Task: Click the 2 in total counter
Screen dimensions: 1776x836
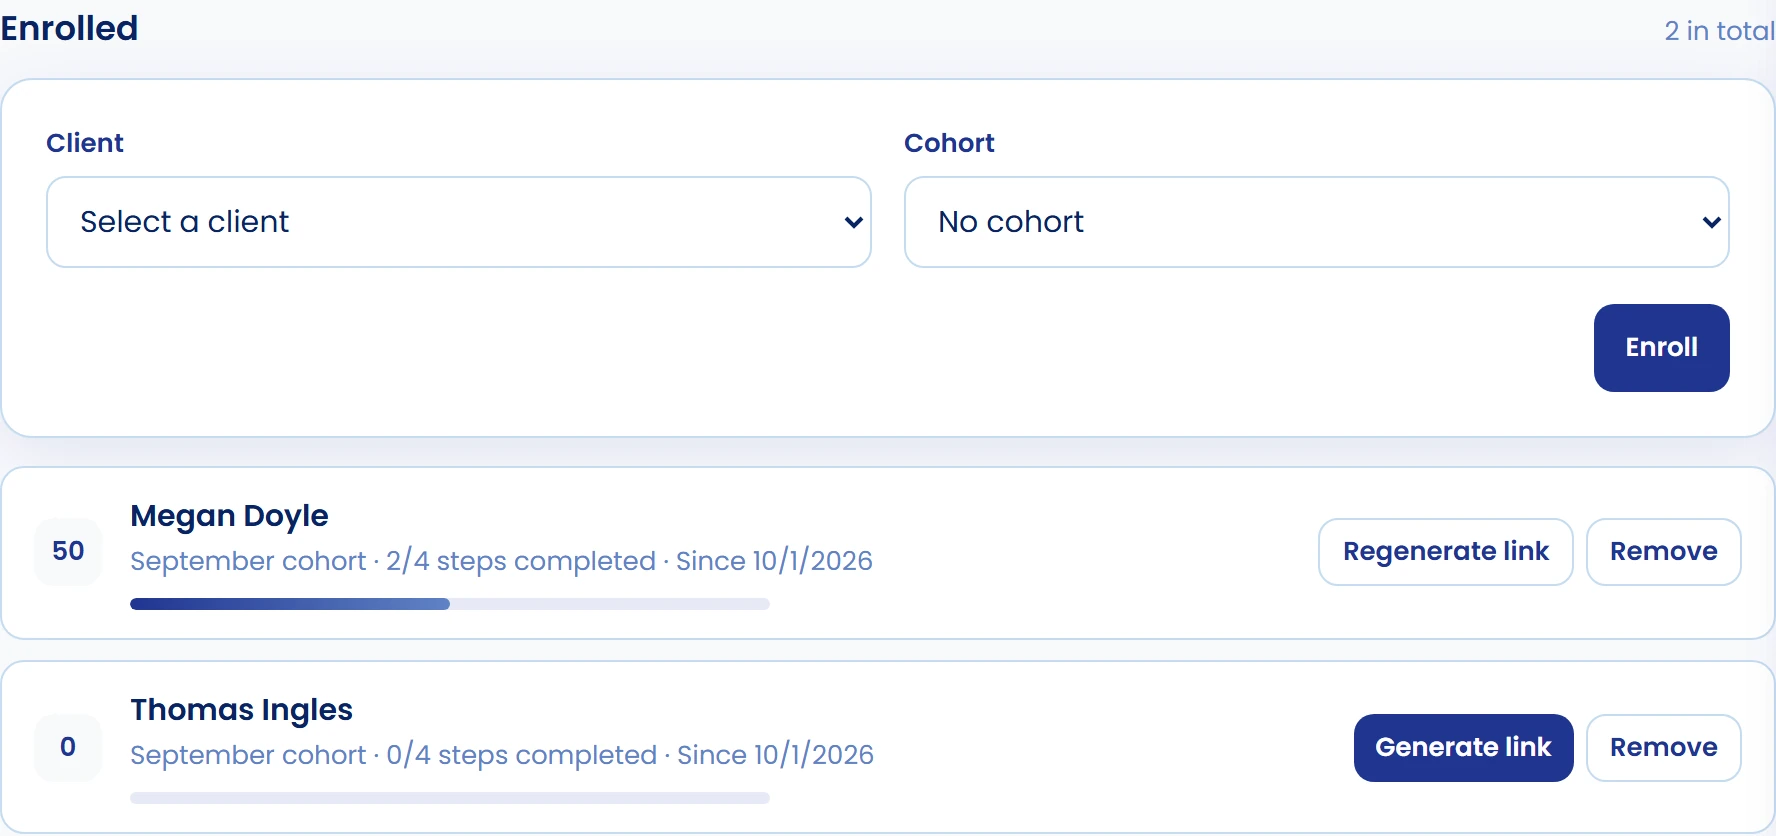Action: tap(1719, 31)
